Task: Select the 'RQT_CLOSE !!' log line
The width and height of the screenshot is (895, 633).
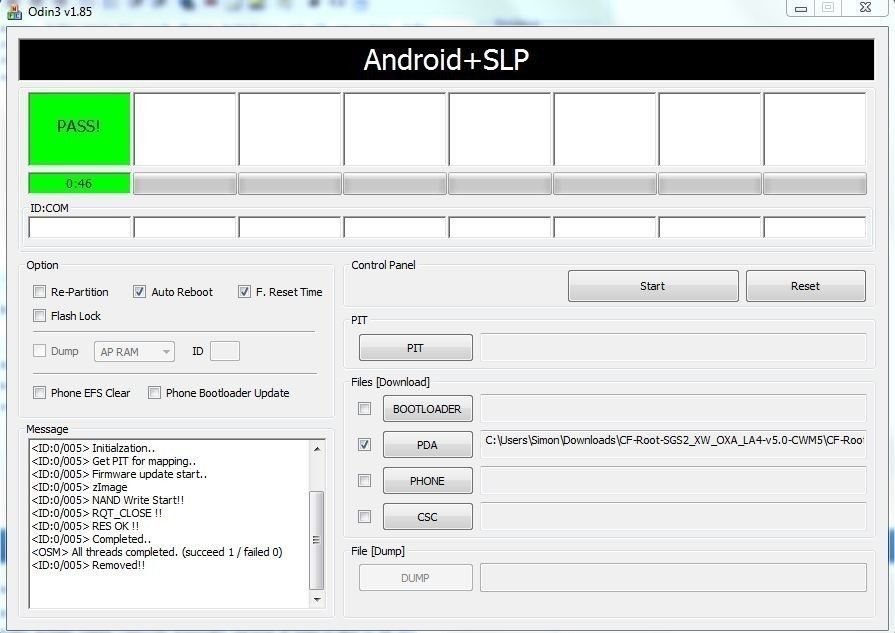Action: 97,513
